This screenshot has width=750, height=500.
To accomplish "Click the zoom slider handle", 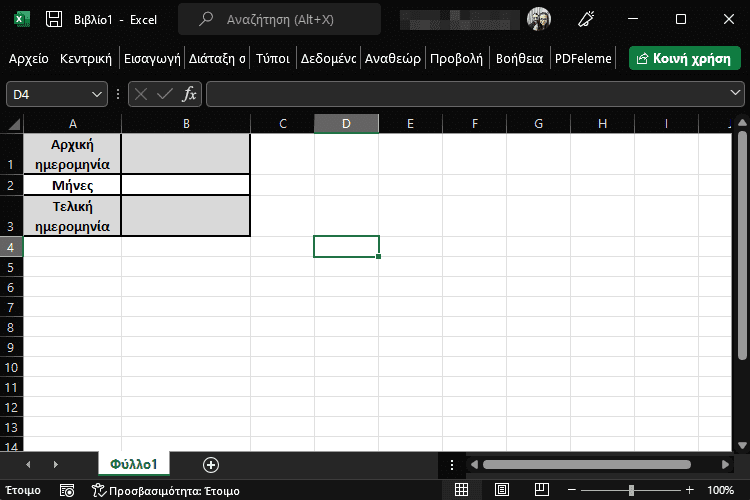I will [630, 490].
